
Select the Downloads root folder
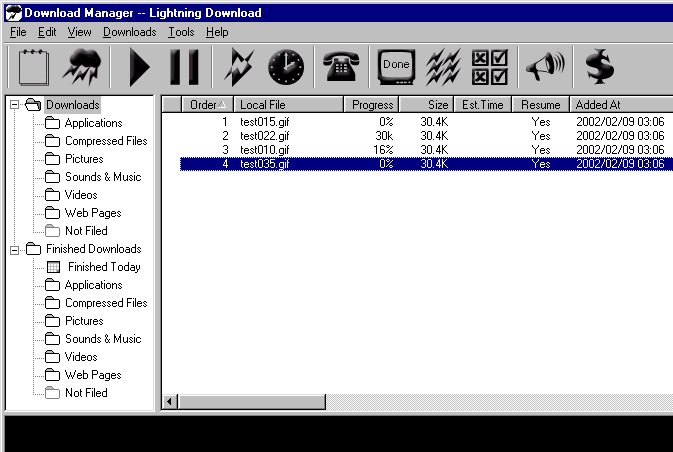click(73, 105)
